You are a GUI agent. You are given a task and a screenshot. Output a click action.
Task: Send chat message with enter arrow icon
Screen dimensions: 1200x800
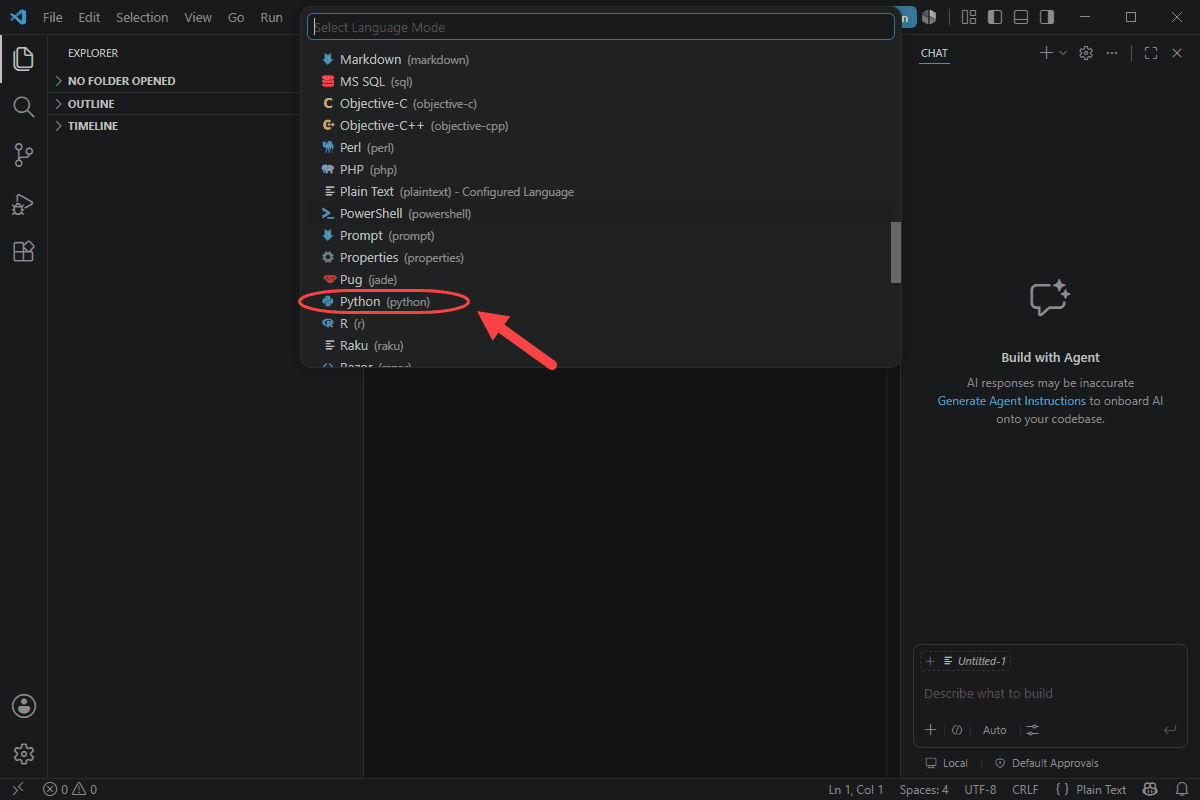point(1169,730)
